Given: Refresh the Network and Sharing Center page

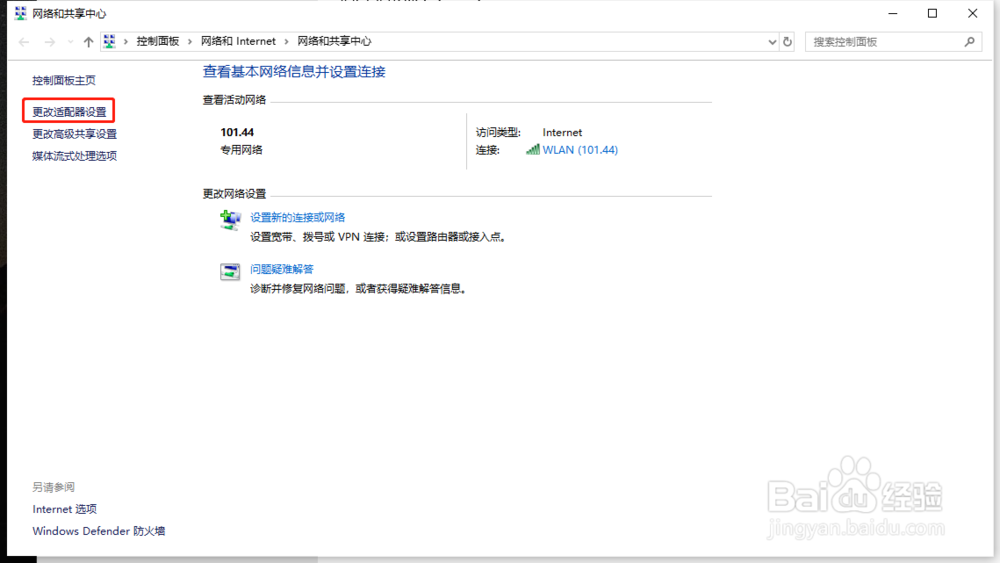Looking at the screenshot, I should pos(788,42).
